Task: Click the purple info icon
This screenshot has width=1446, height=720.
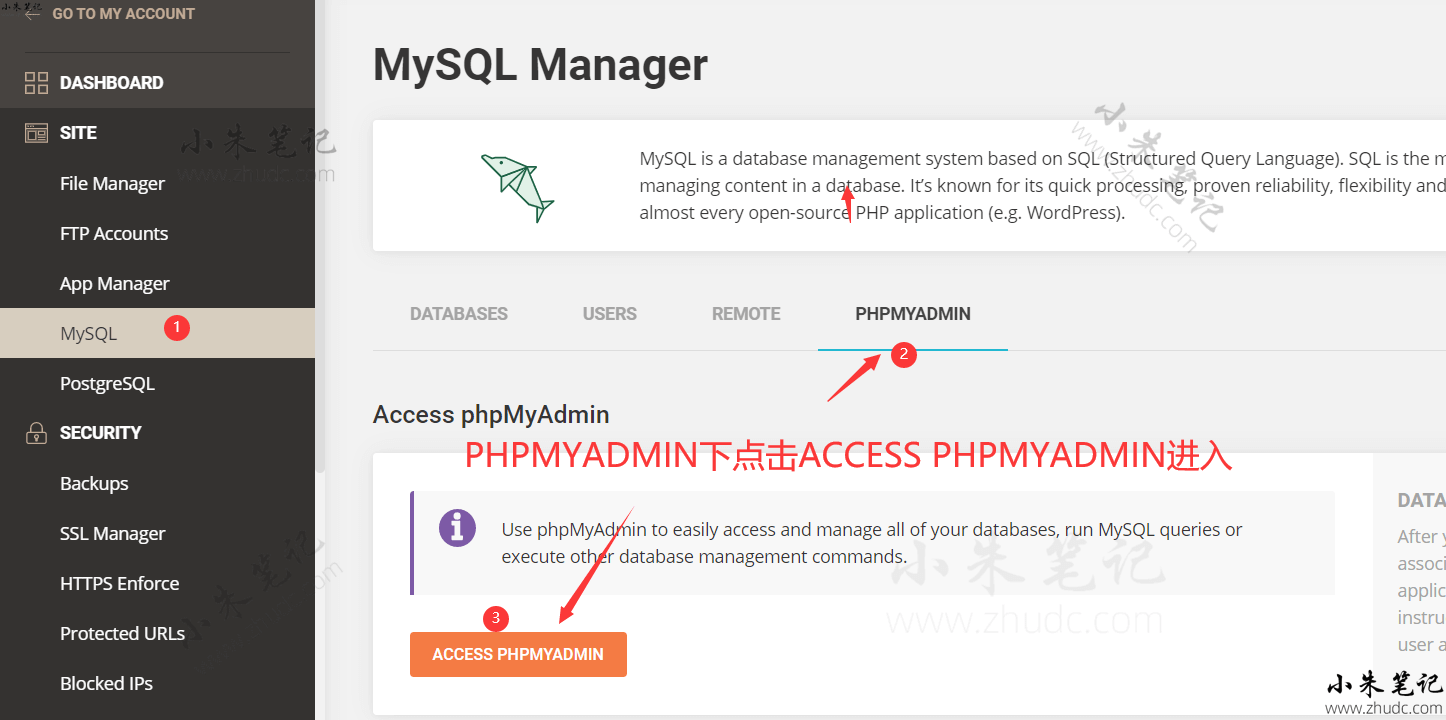Action: [x=457, y=528]
